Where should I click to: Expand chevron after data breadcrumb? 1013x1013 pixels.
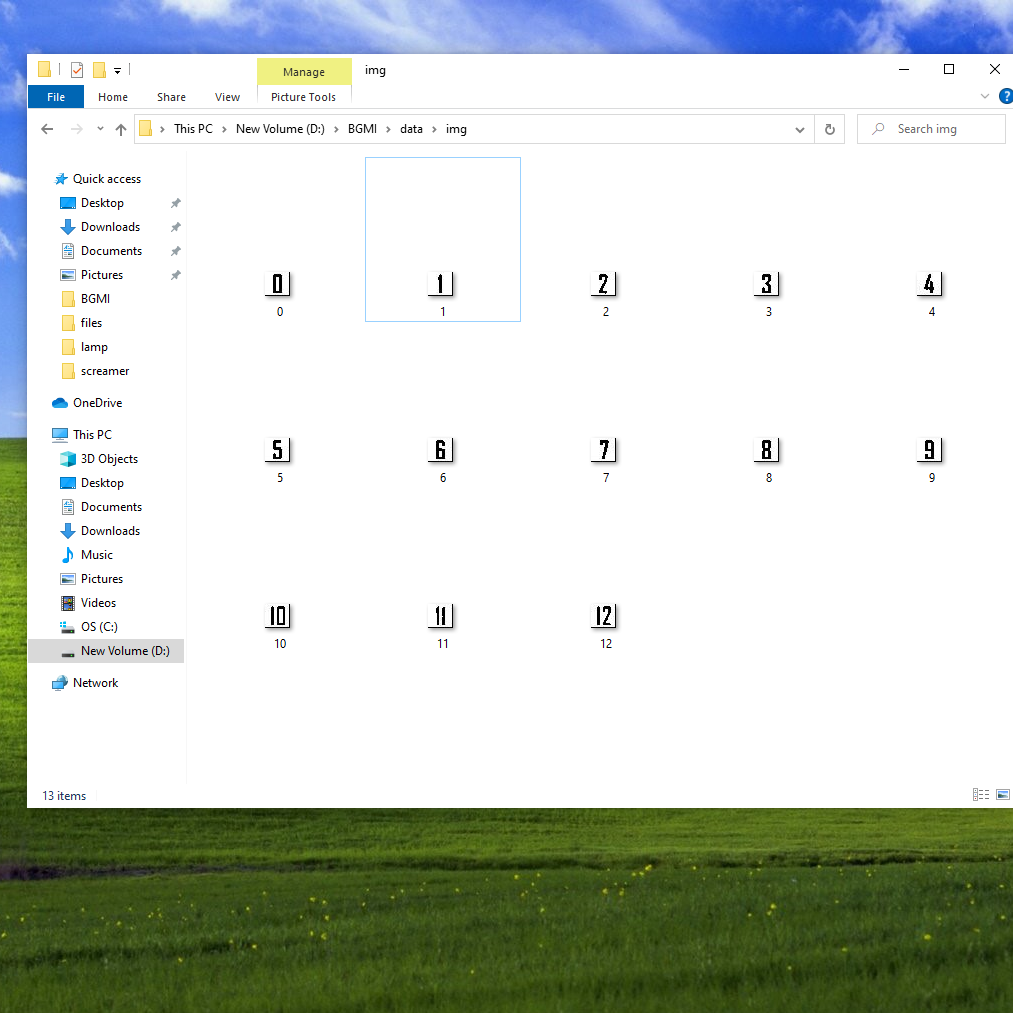click(x=434, y=129)
